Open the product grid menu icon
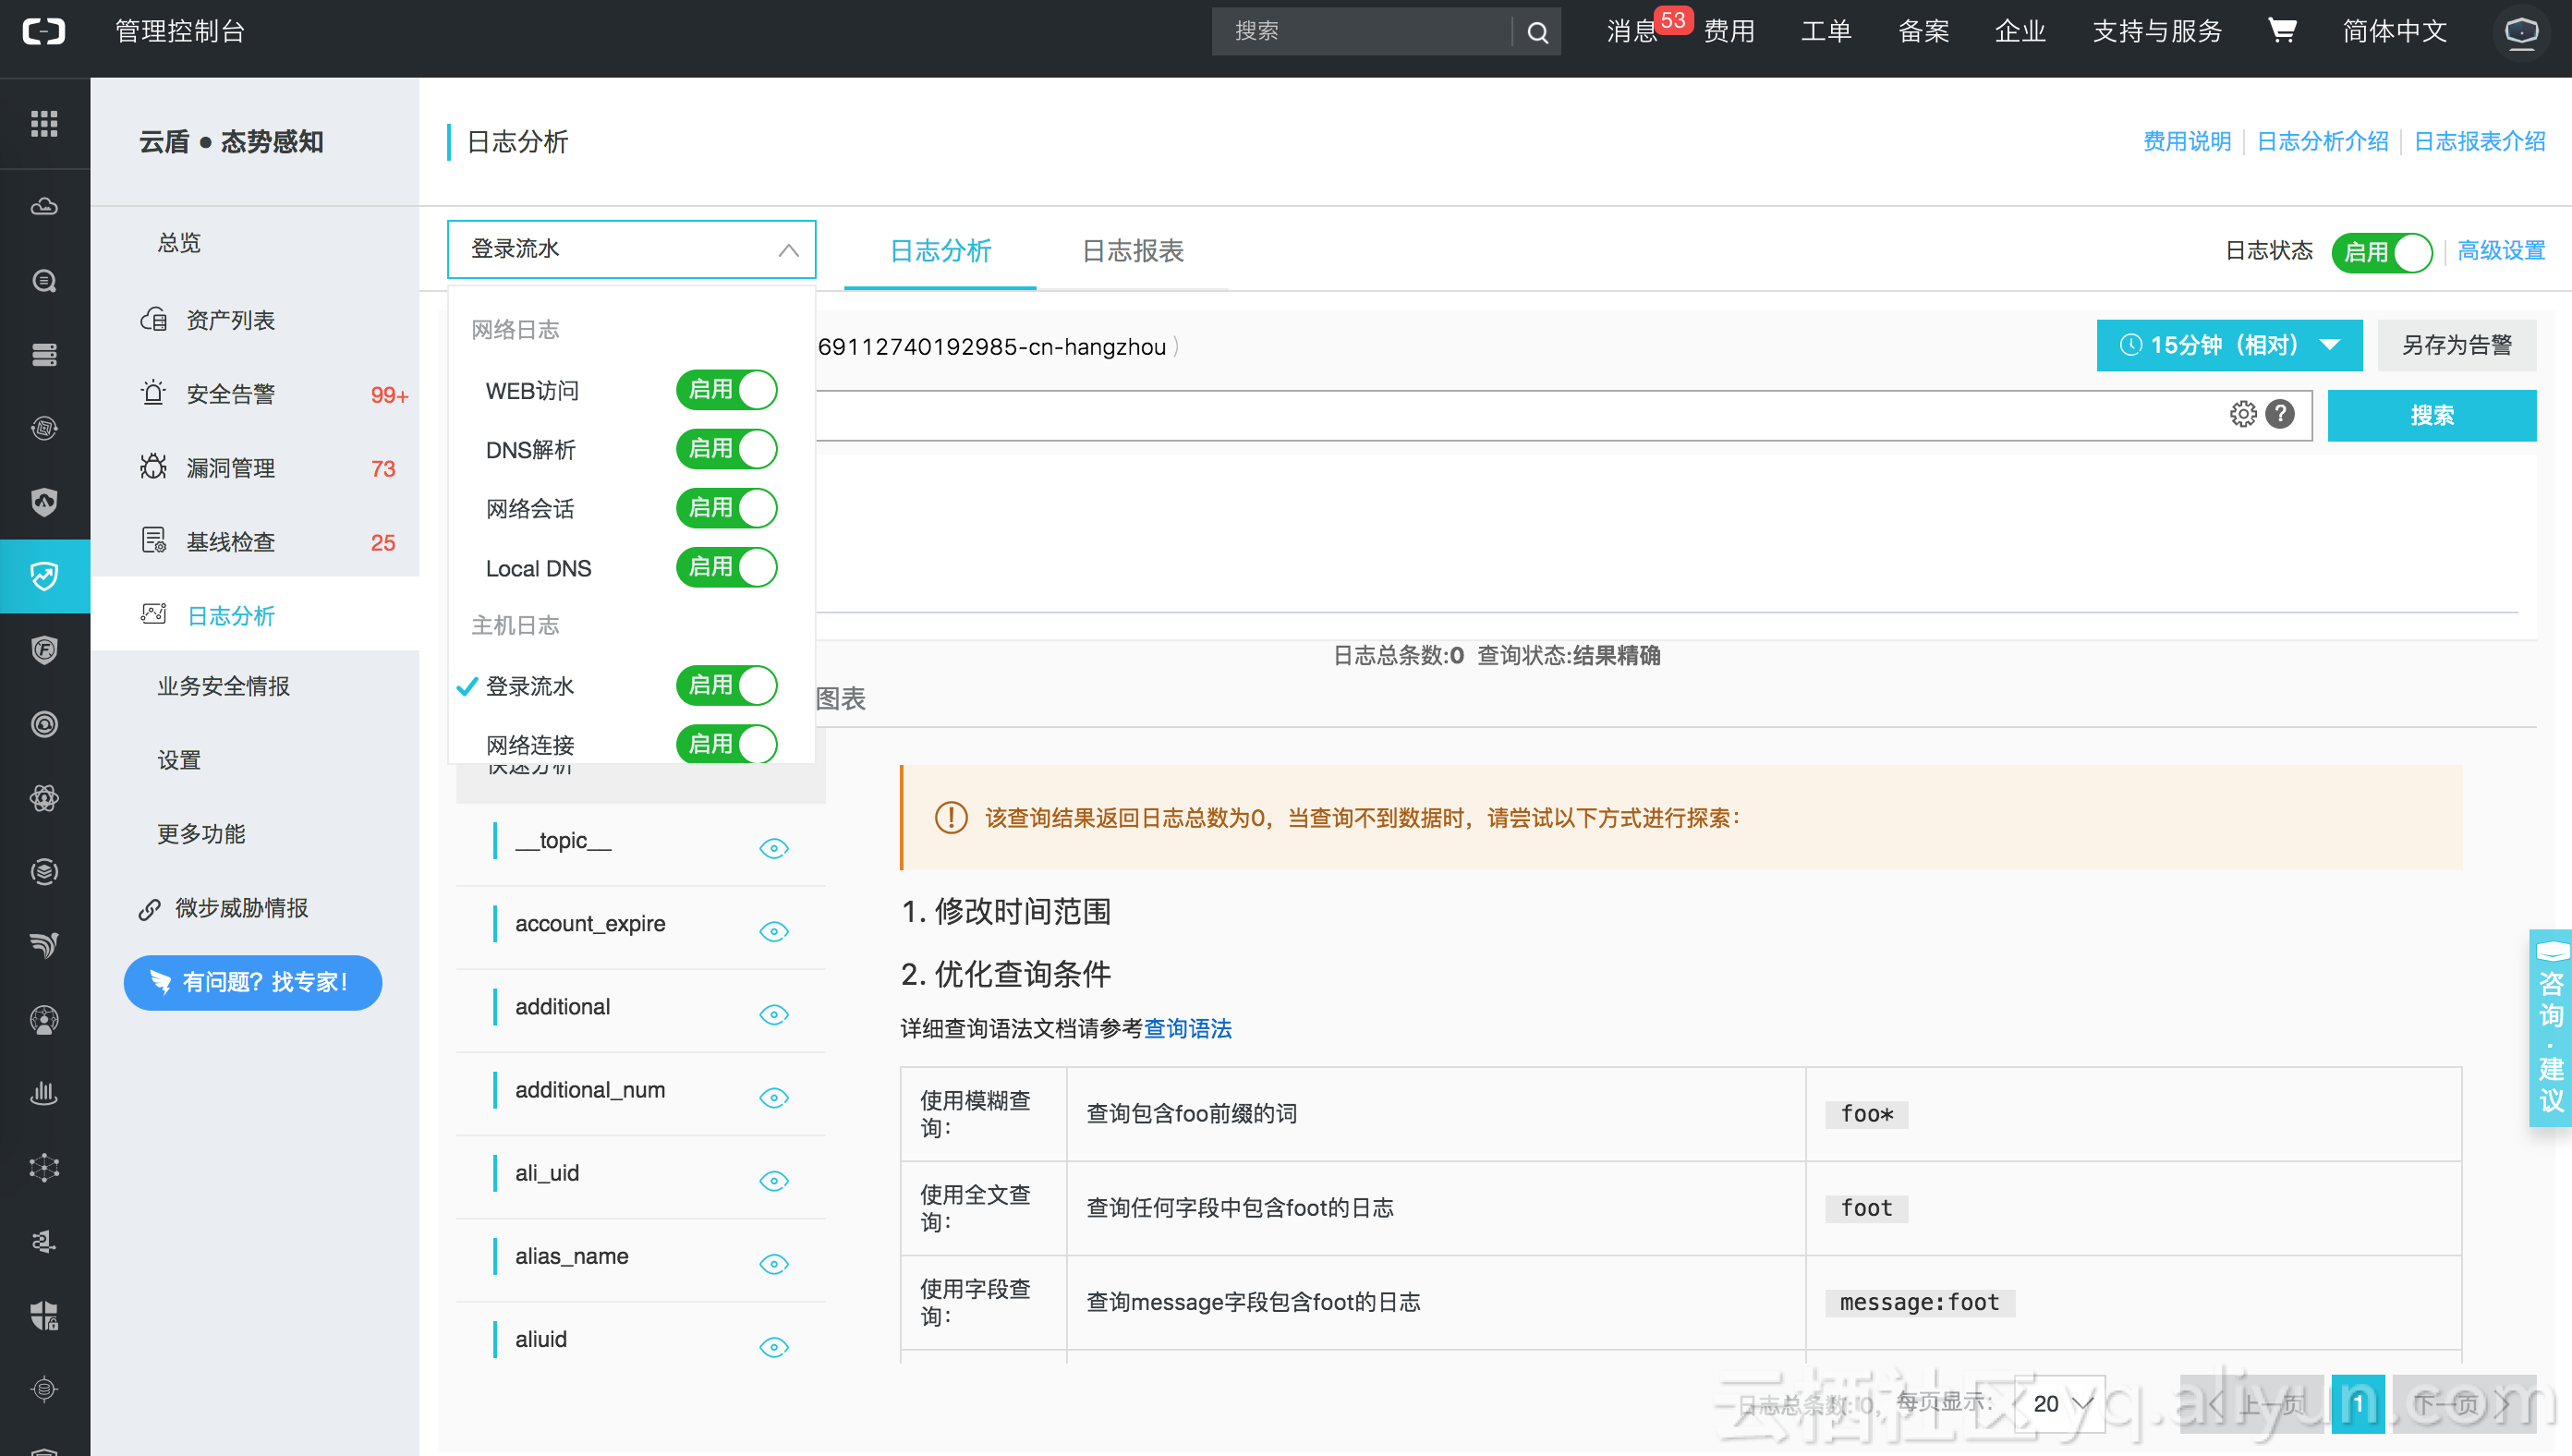 [x=44, y=124]
